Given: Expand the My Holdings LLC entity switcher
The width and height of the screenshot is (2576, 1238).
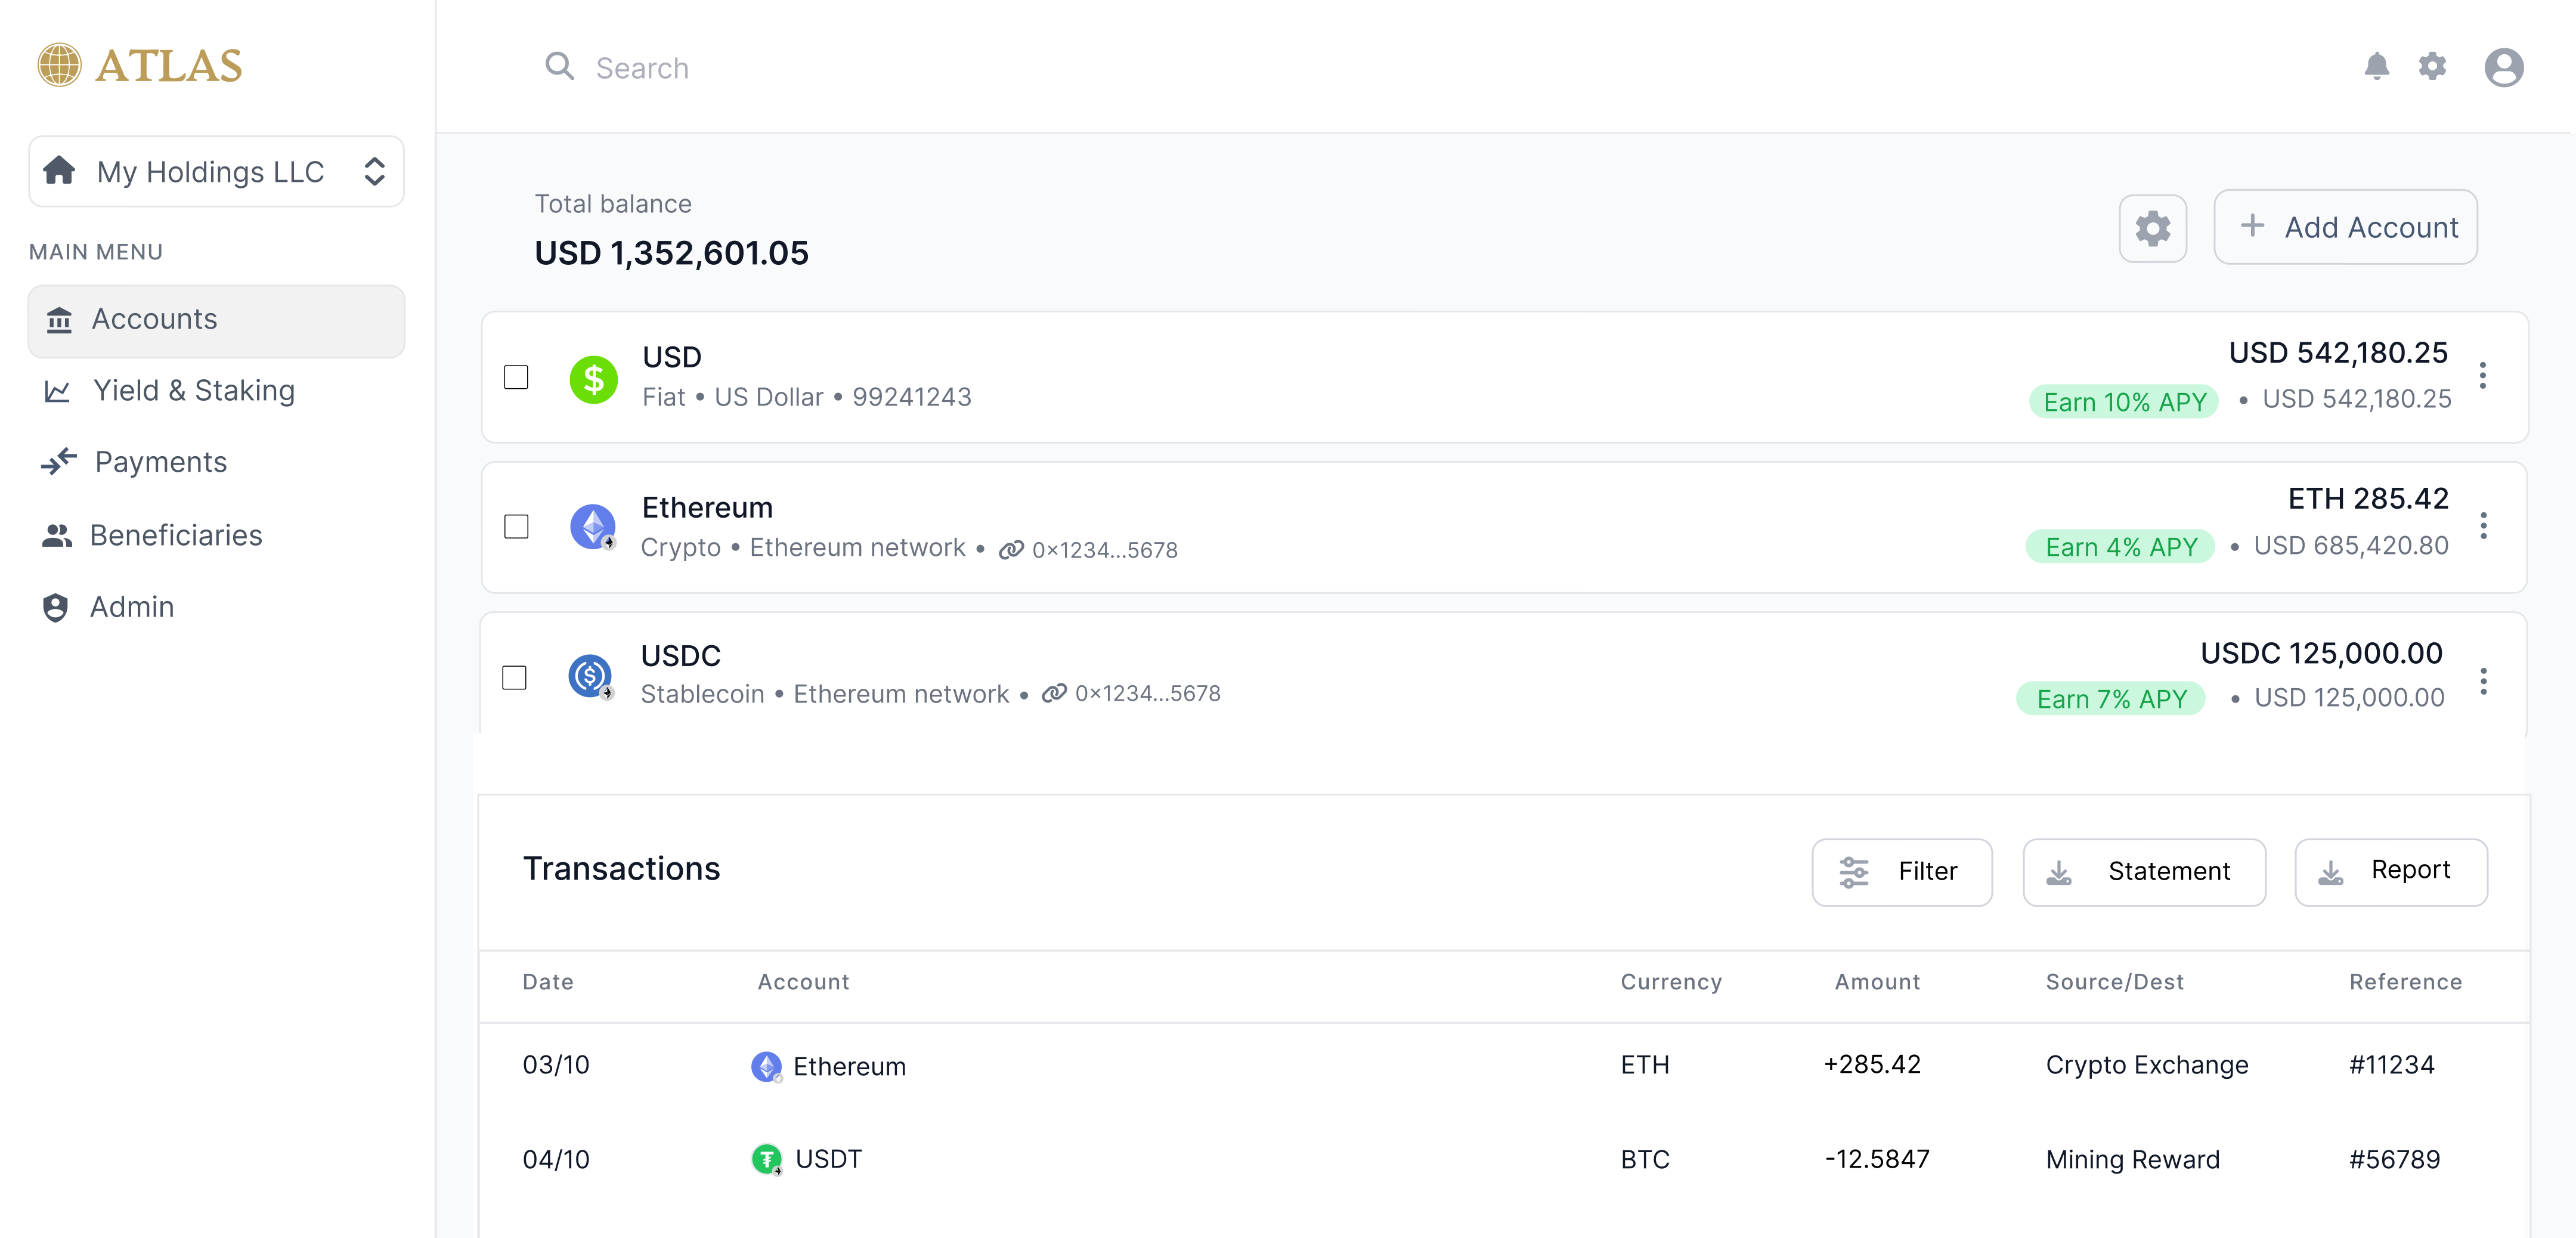Looking at the screenshot, I should 375,171.
